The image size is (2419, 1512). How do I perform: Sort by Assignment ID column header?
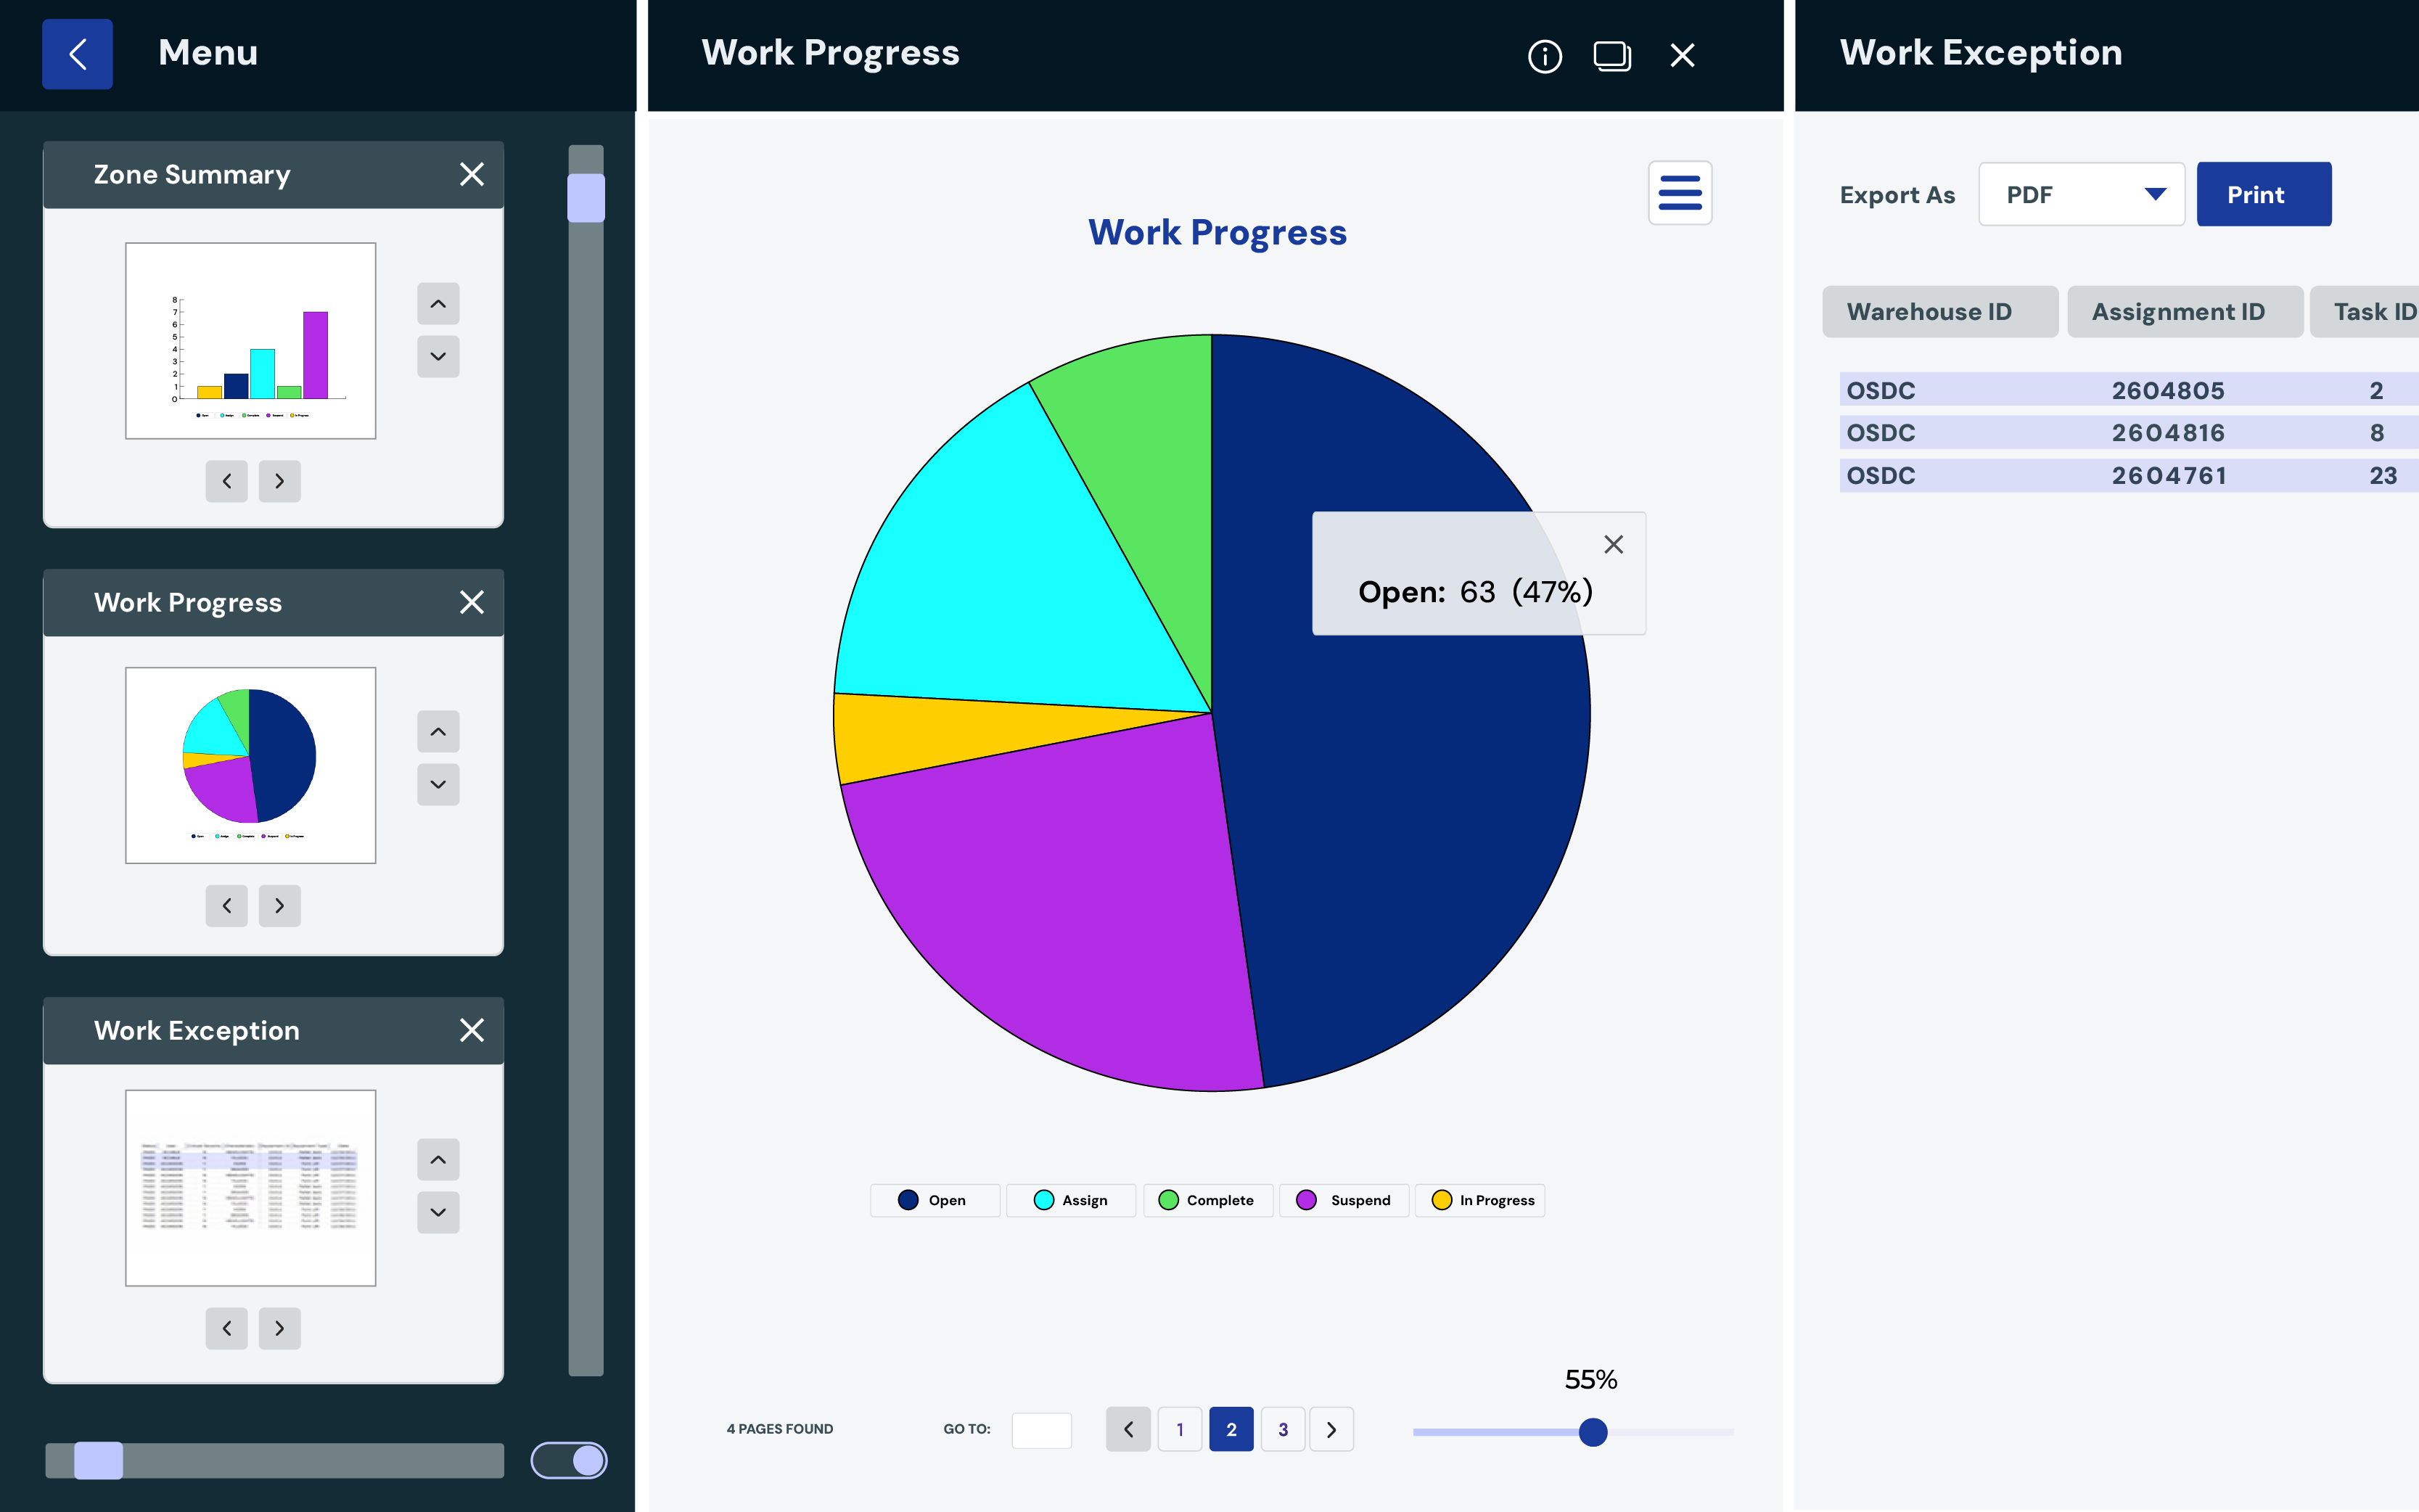click(2184, 312)
